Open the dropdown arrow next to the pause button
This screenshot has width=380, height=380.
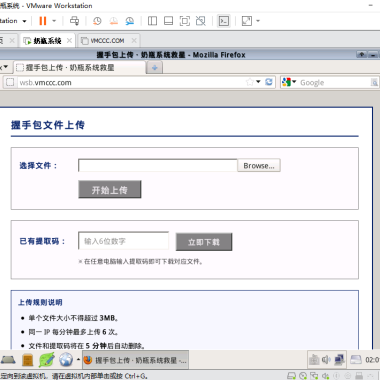coord(54,21)
